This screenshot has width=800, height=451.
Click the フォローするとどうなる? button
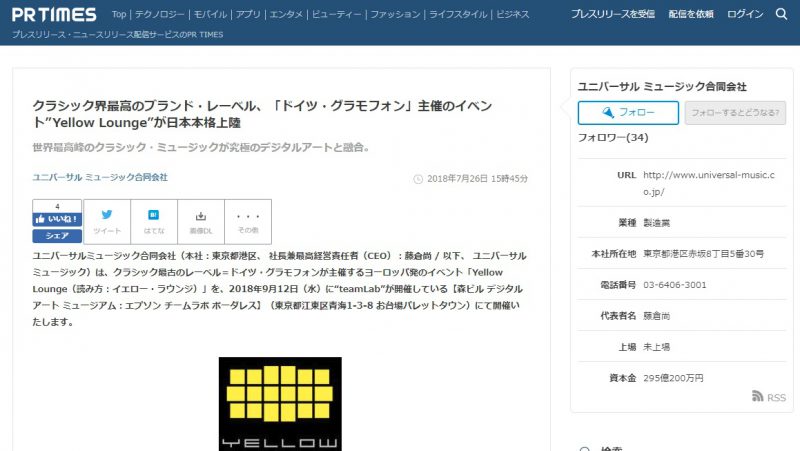coord(735,113)
